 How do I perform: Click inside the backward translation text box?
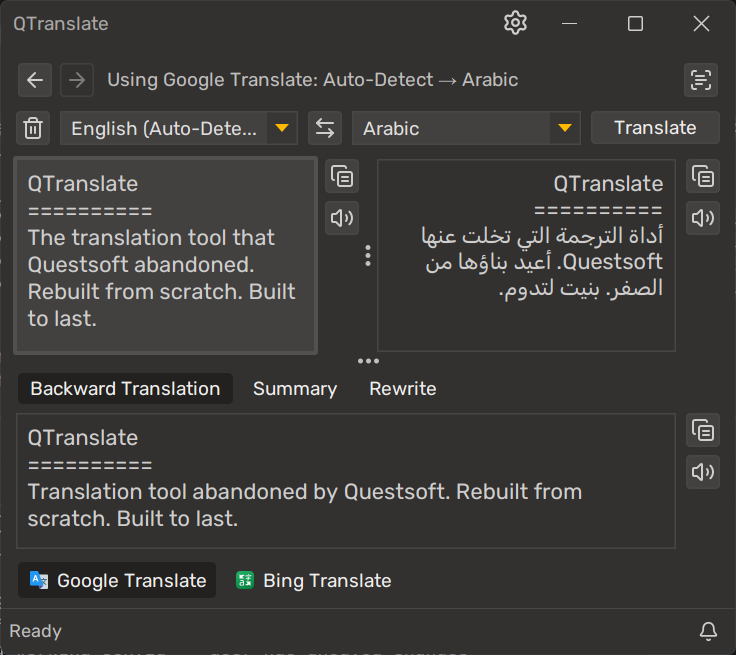coord(346,481)
